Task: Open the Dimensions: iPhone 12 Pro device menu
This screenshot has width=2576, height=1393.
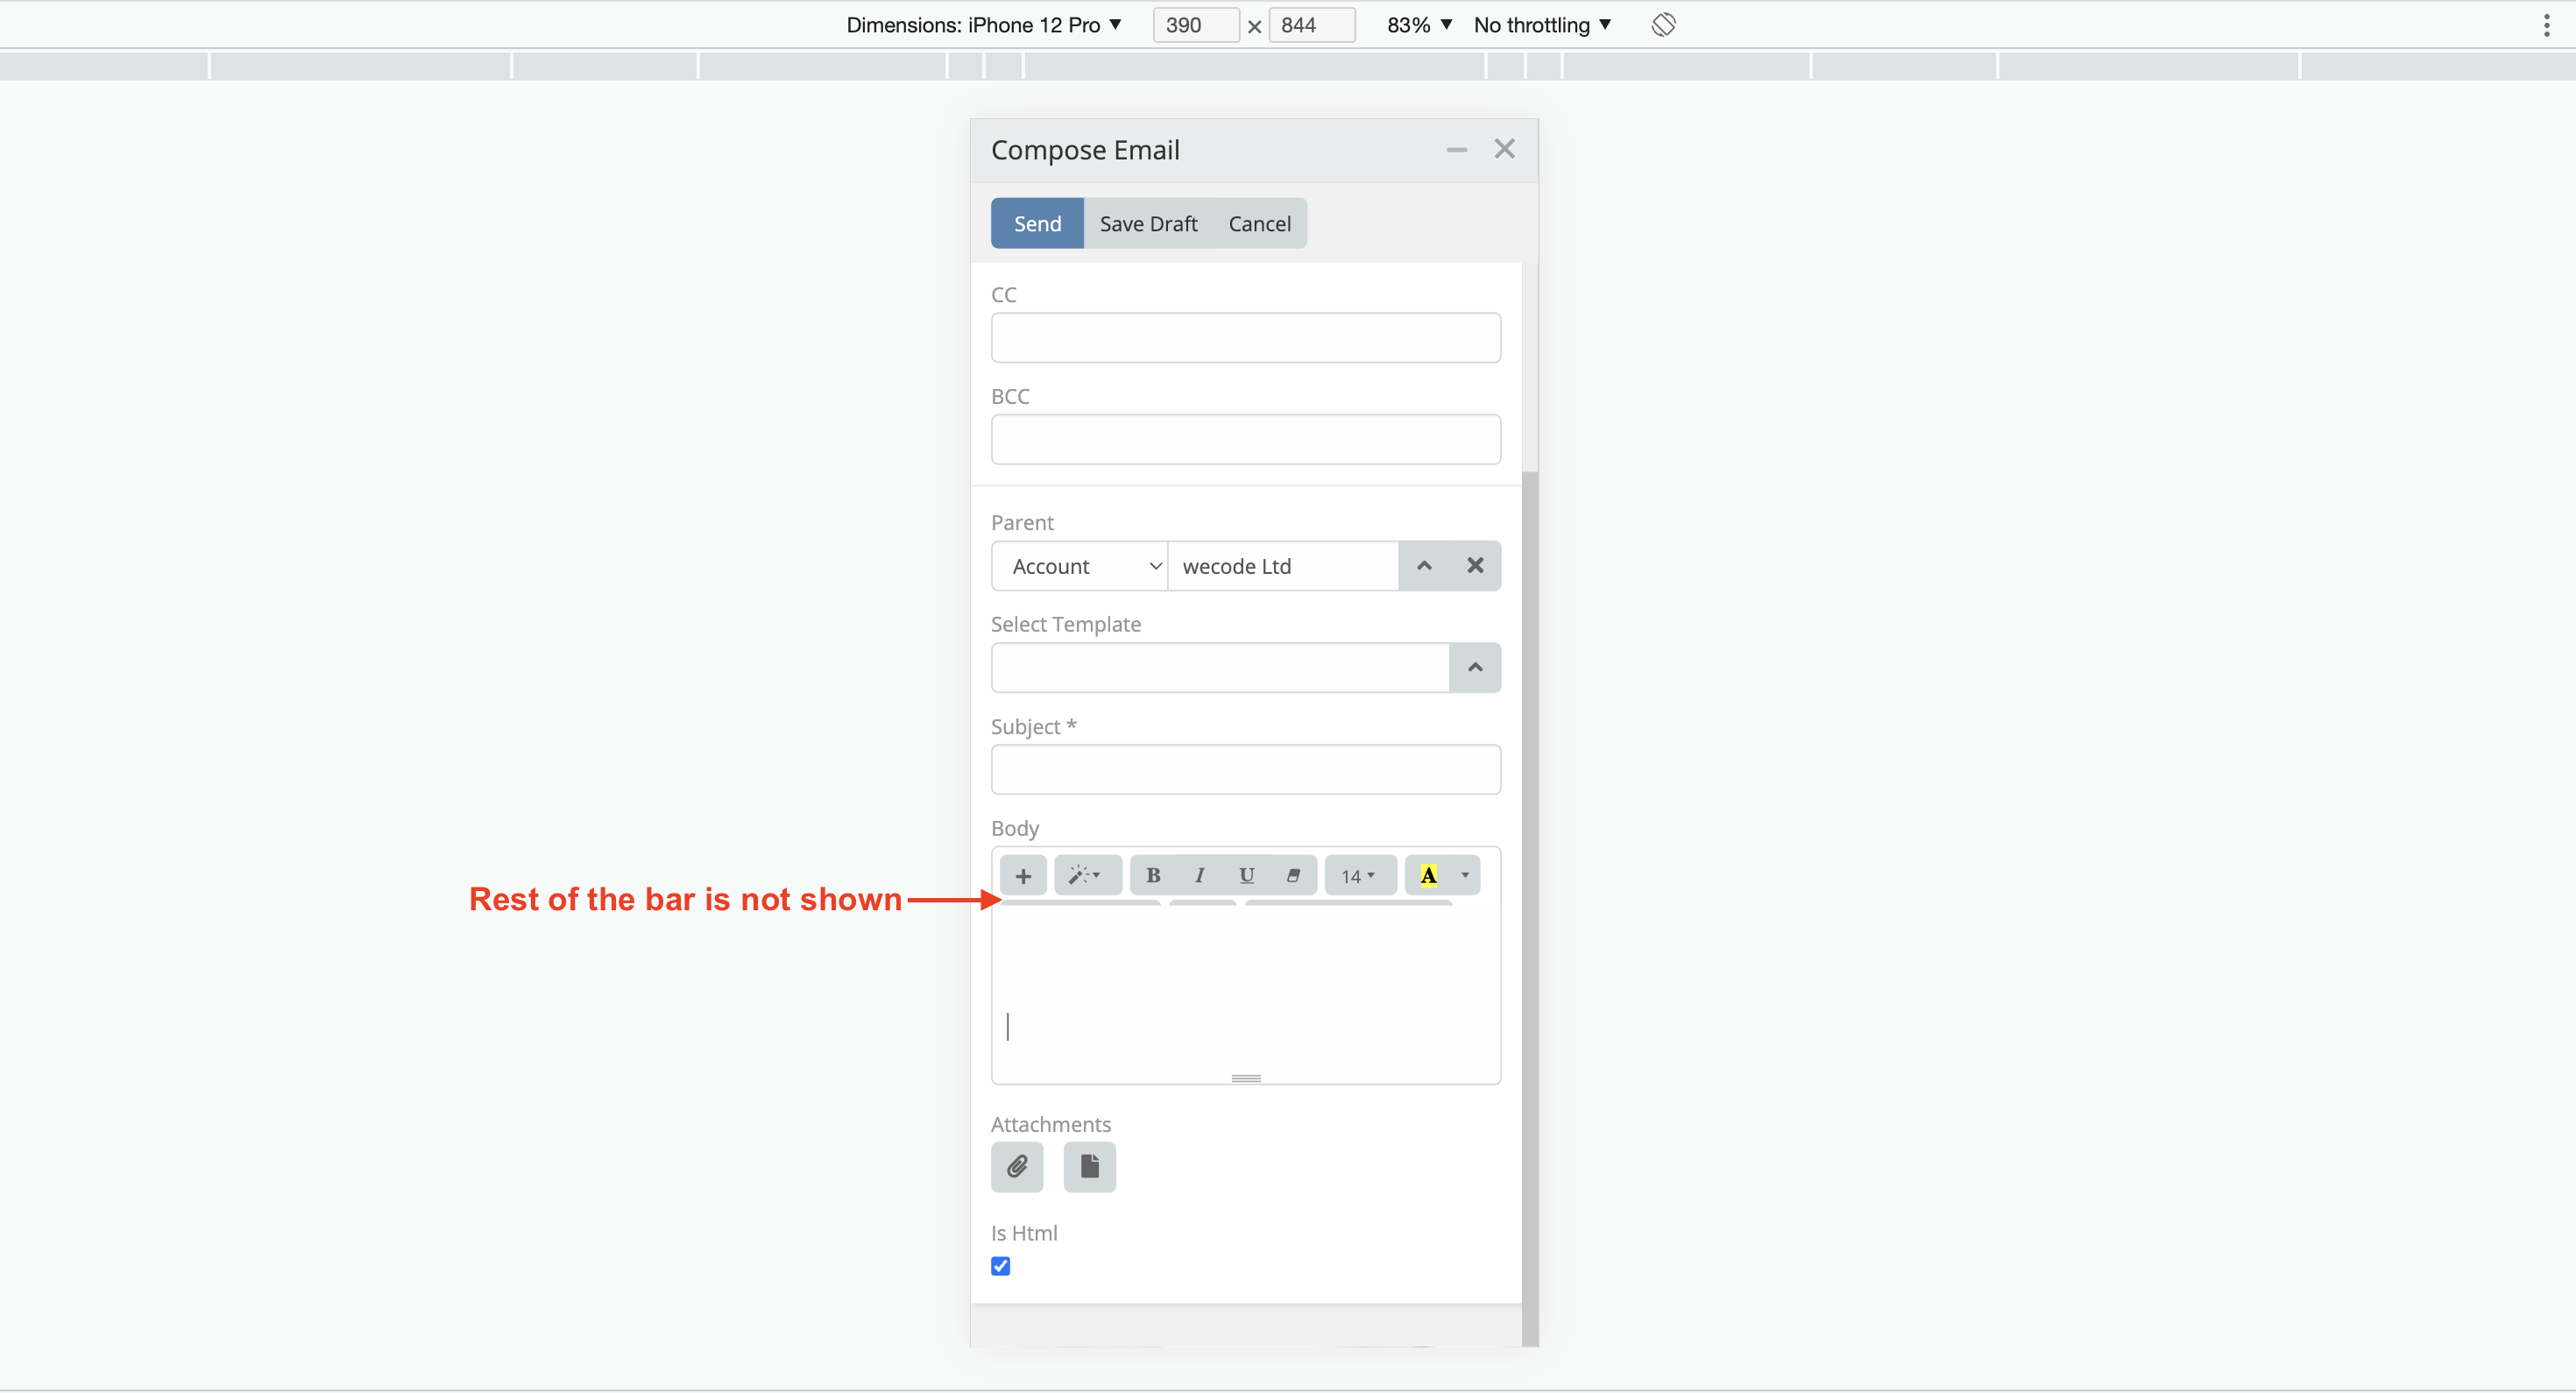Action: 981,24
